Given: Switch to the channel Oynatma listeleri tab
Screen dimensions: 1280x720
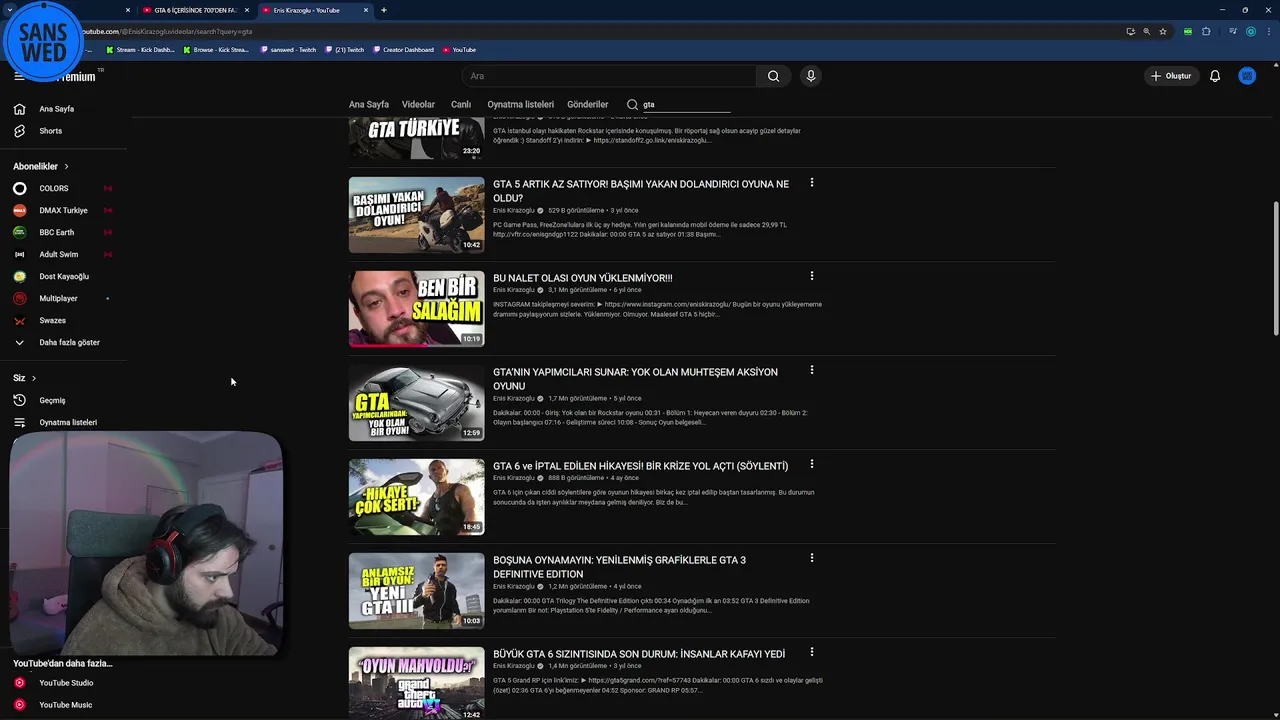Looking at the screenshot, I should point(520,104).
